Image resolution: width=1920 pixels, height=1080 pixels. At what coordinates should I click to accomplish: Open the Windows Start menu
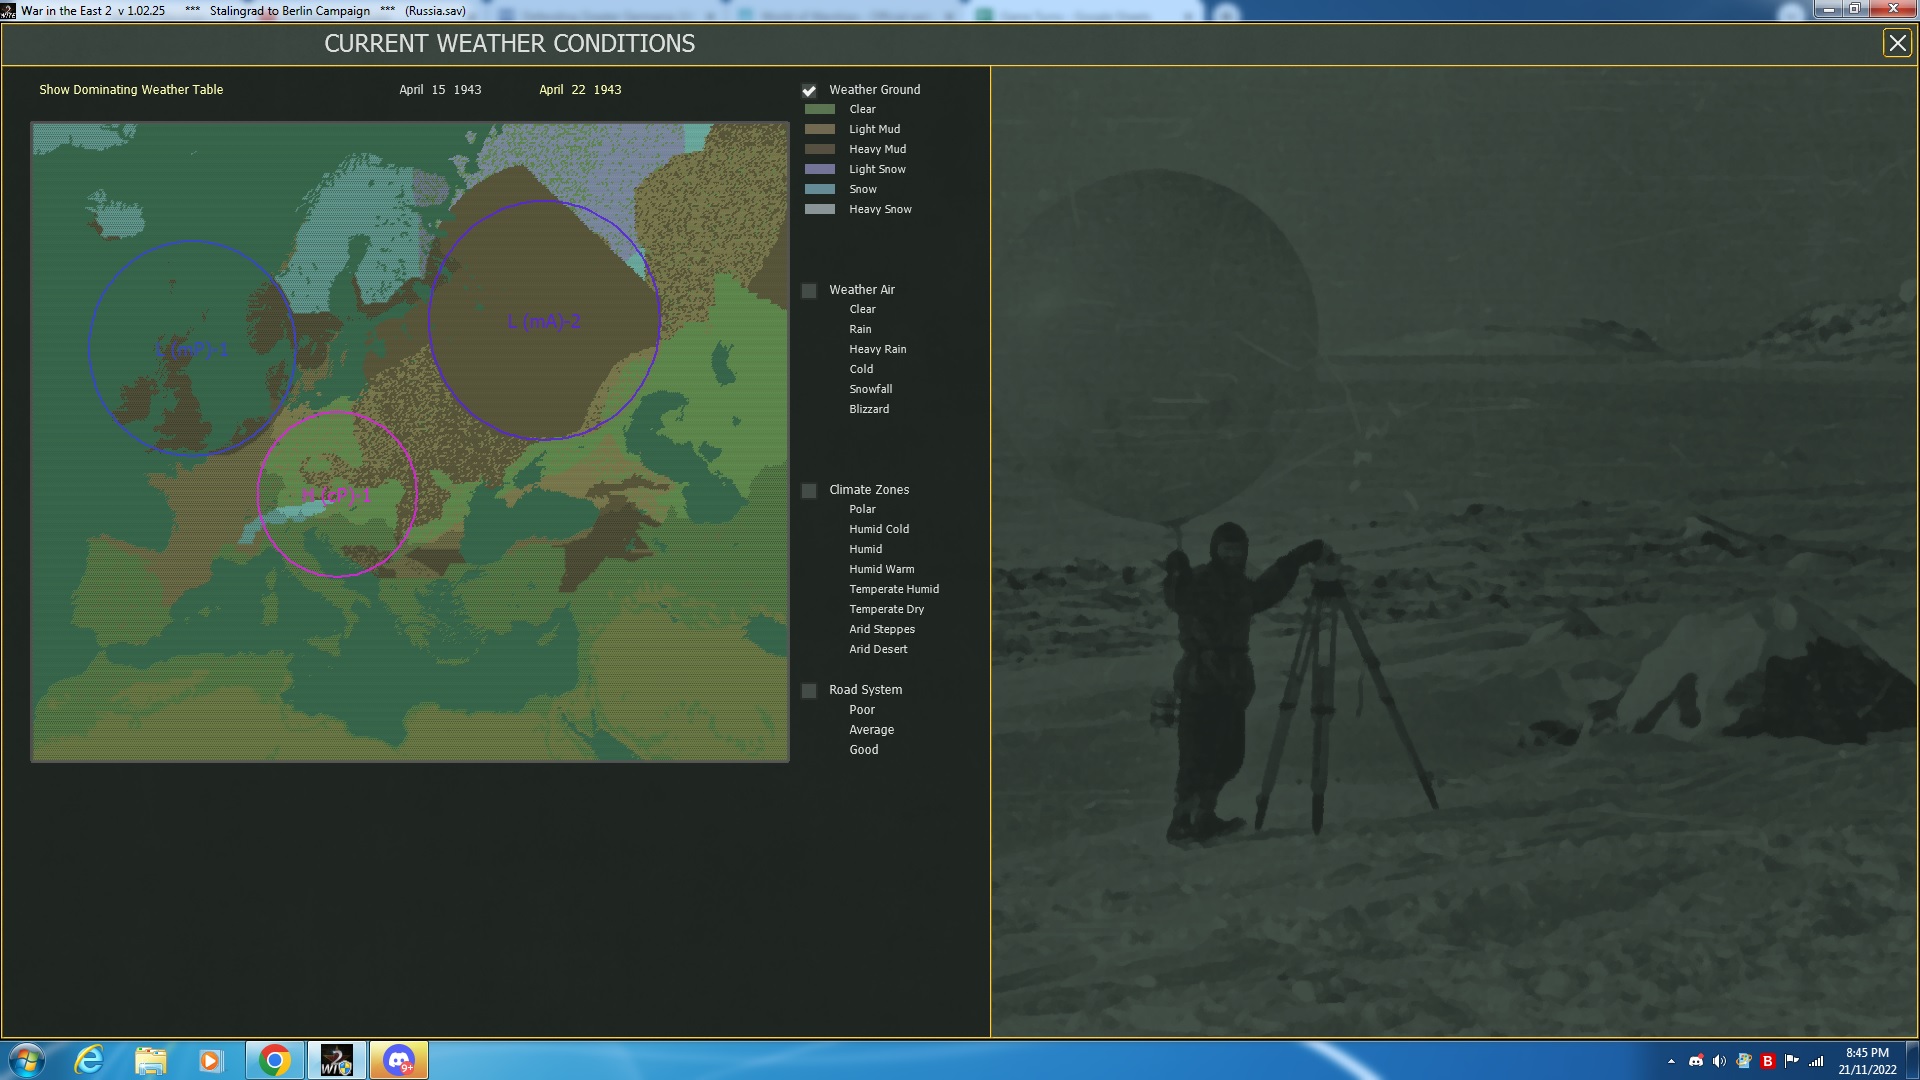pyautogui.click(x=27, y=1060)
